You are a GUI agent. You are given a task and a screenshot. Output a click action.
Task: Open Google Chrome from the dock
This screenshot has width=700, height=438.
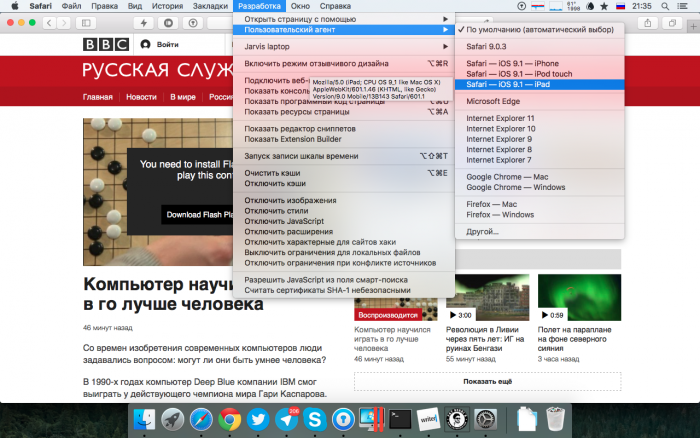coord(229,419)
